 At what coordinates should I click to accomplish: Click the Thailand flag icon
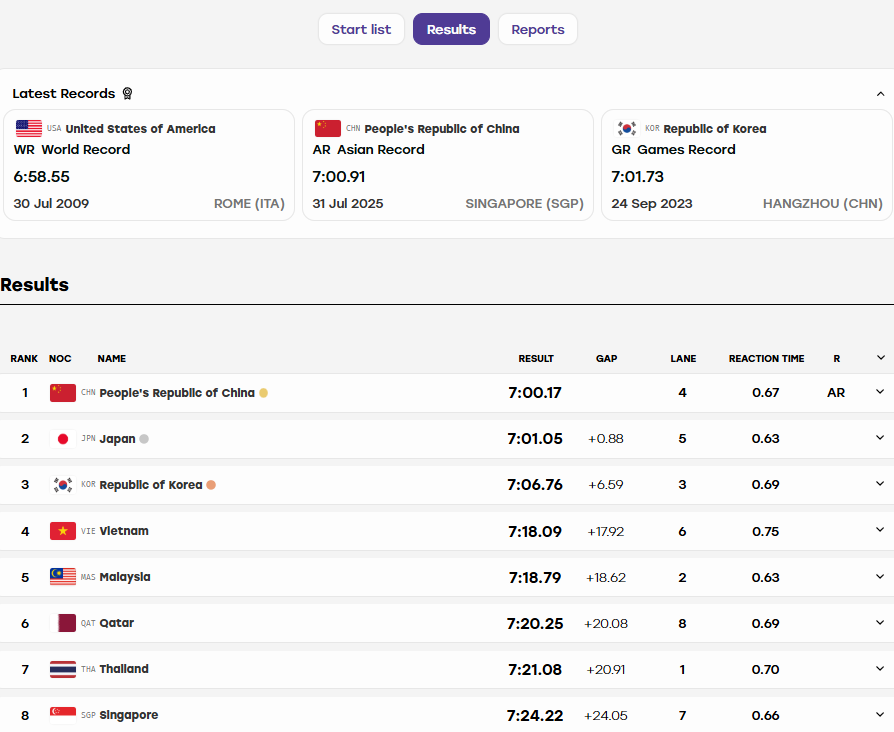pos(63,669)
